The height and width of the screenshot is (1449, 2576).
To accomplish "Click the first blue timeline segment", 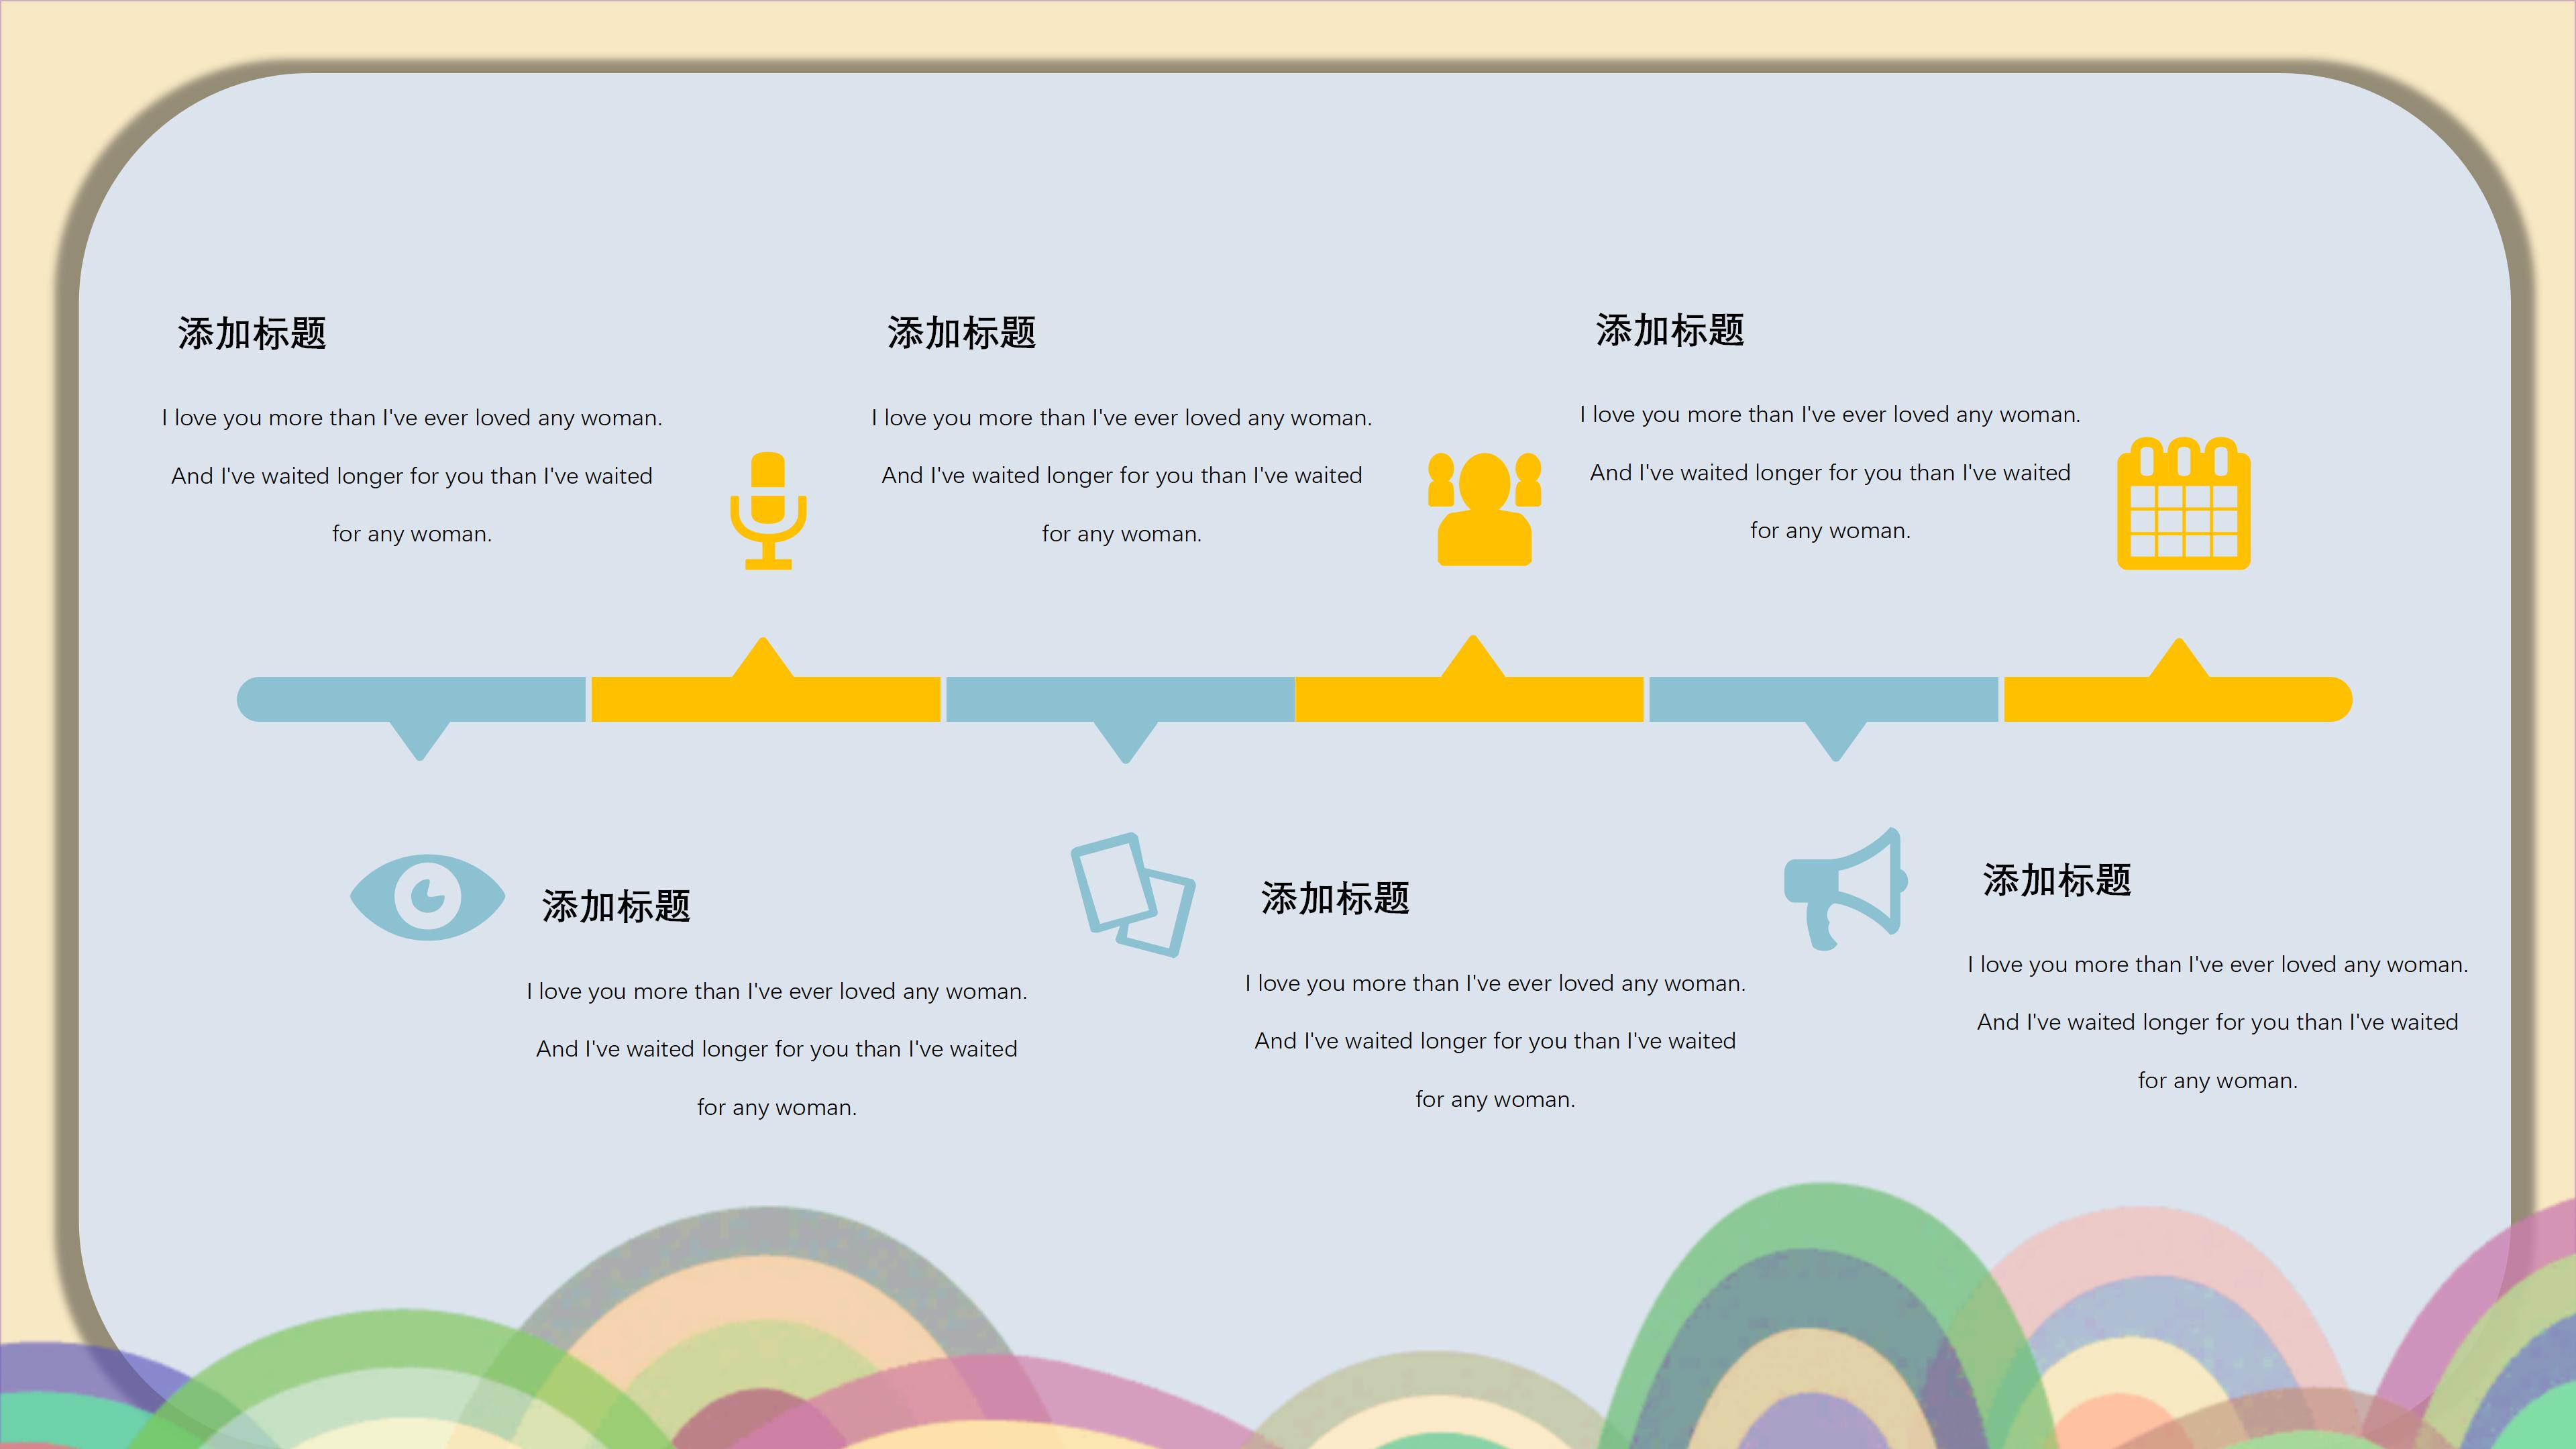I will (412, 699).
